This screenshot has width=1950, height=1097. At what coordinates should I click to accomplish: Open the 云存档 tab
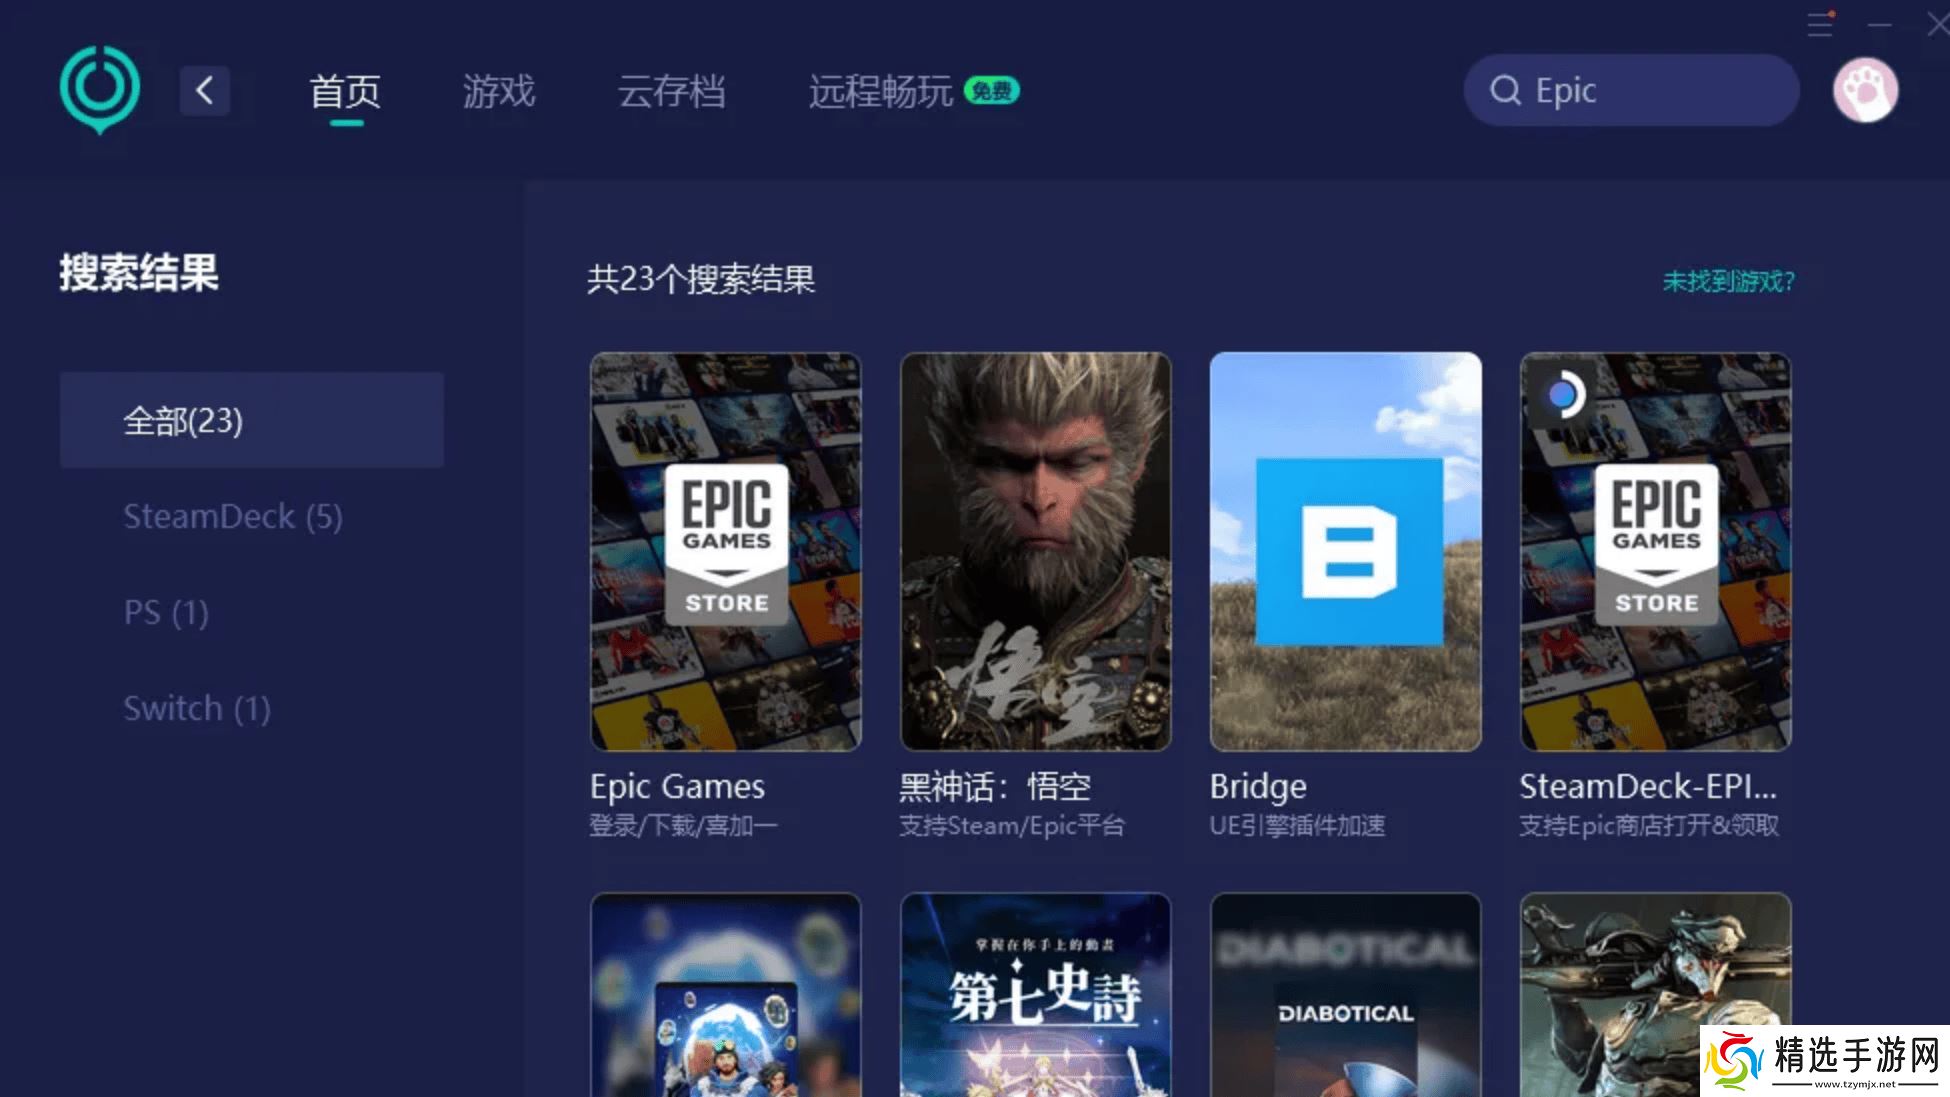[671, 92]
